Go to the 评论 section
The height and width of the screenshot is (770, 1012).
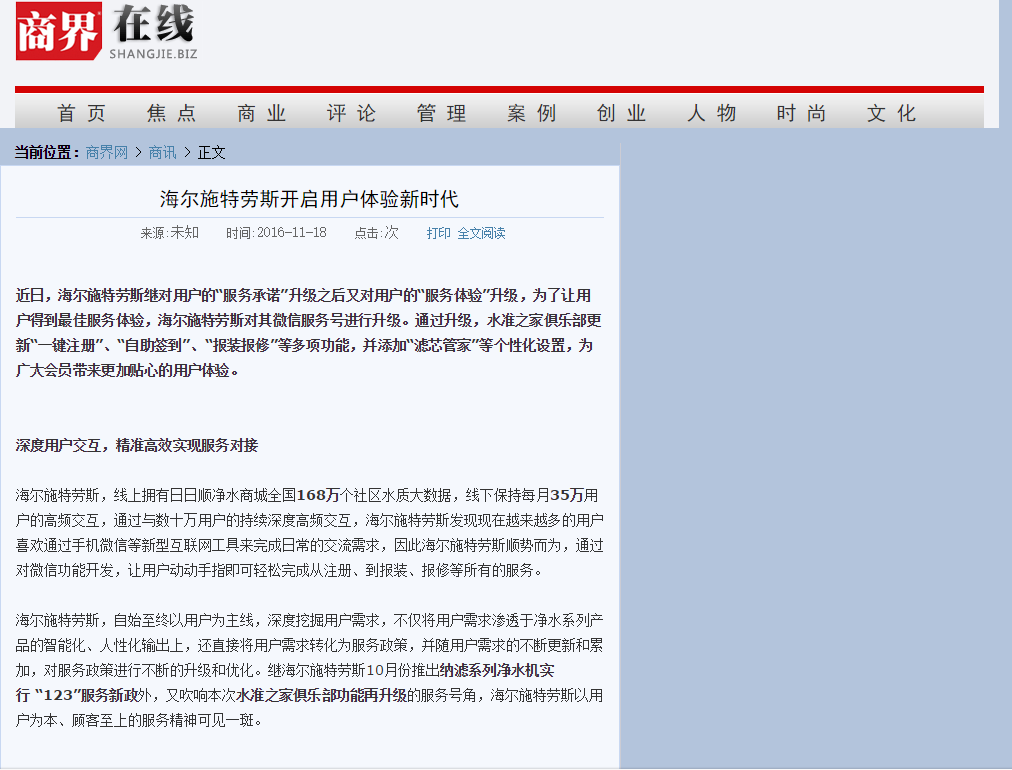(x=351, y=114)
